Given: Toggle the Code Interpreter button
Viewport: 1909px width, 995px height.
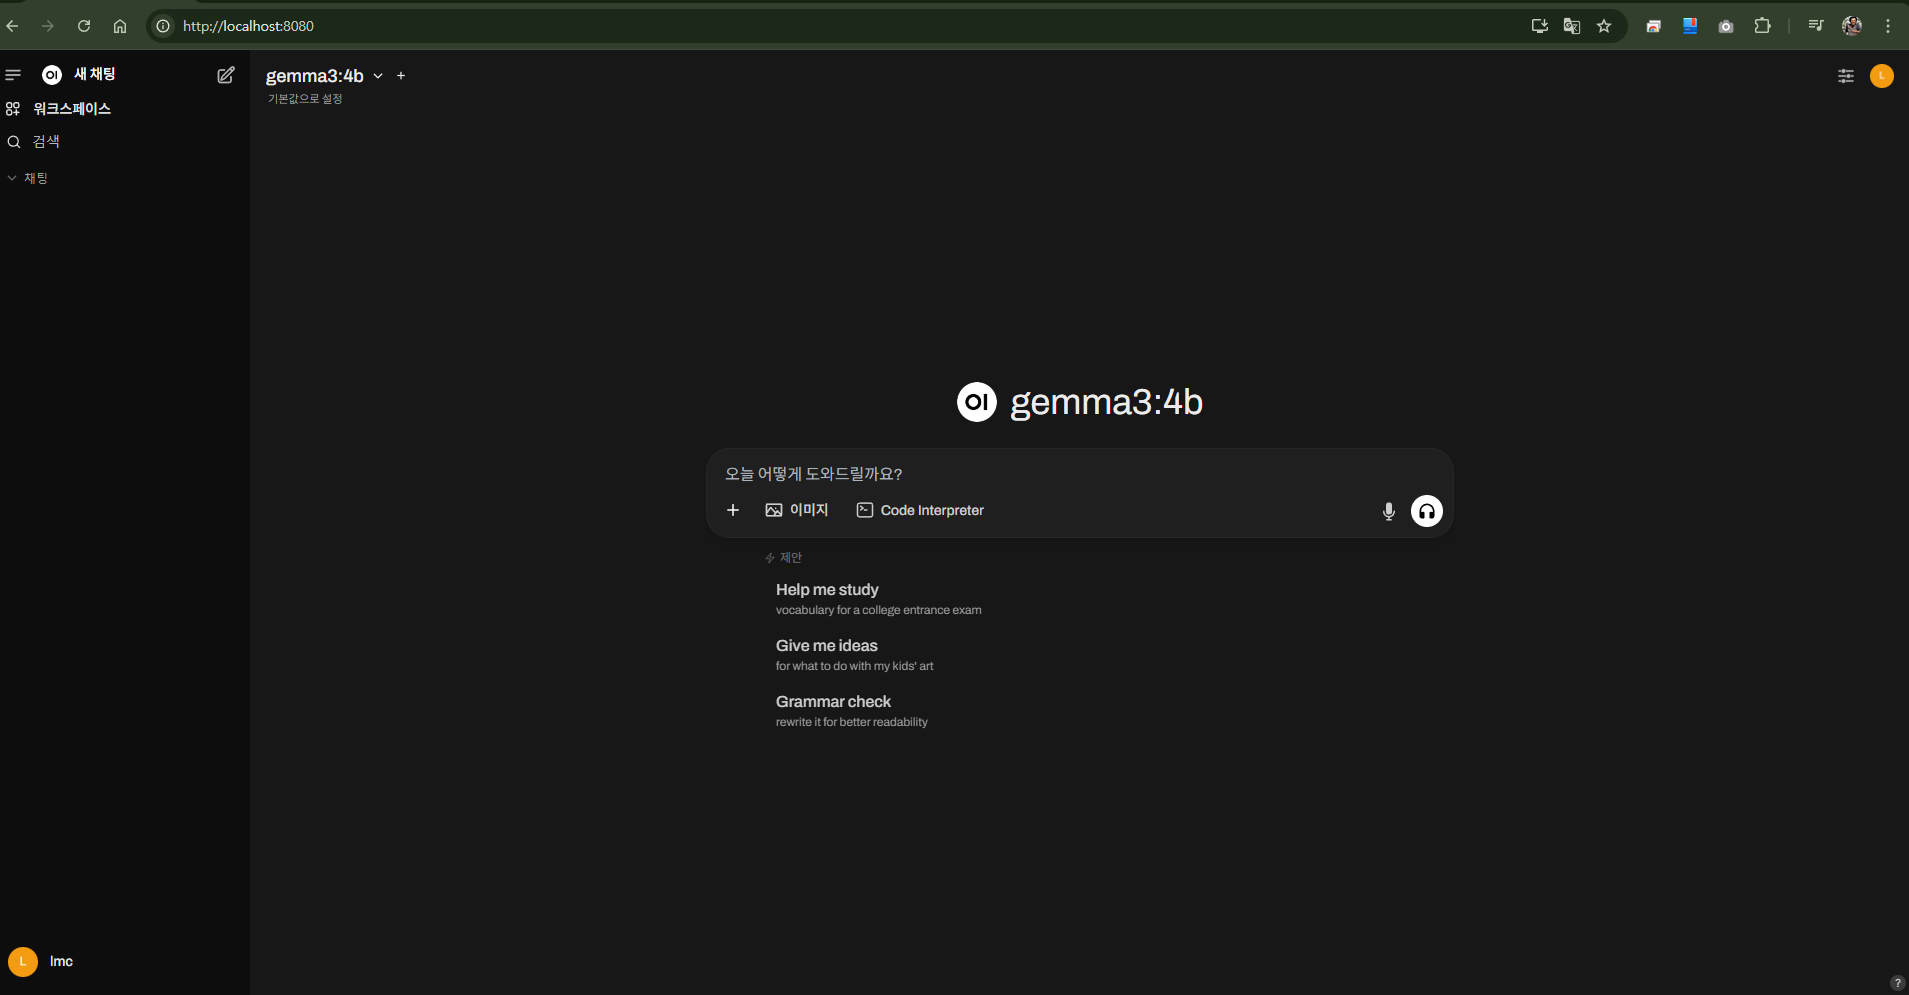Looking at the screenshot, I should click(x=921, y=510).
